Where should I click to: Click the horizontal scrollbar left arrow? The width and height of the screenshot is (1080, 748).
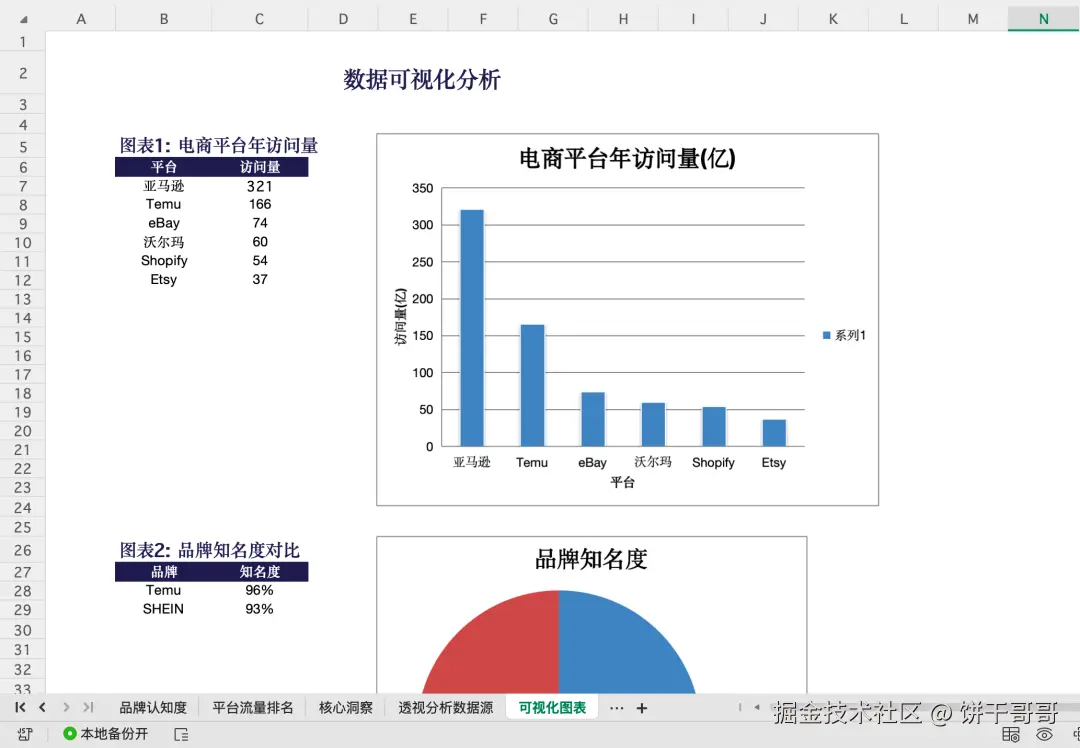757,707
